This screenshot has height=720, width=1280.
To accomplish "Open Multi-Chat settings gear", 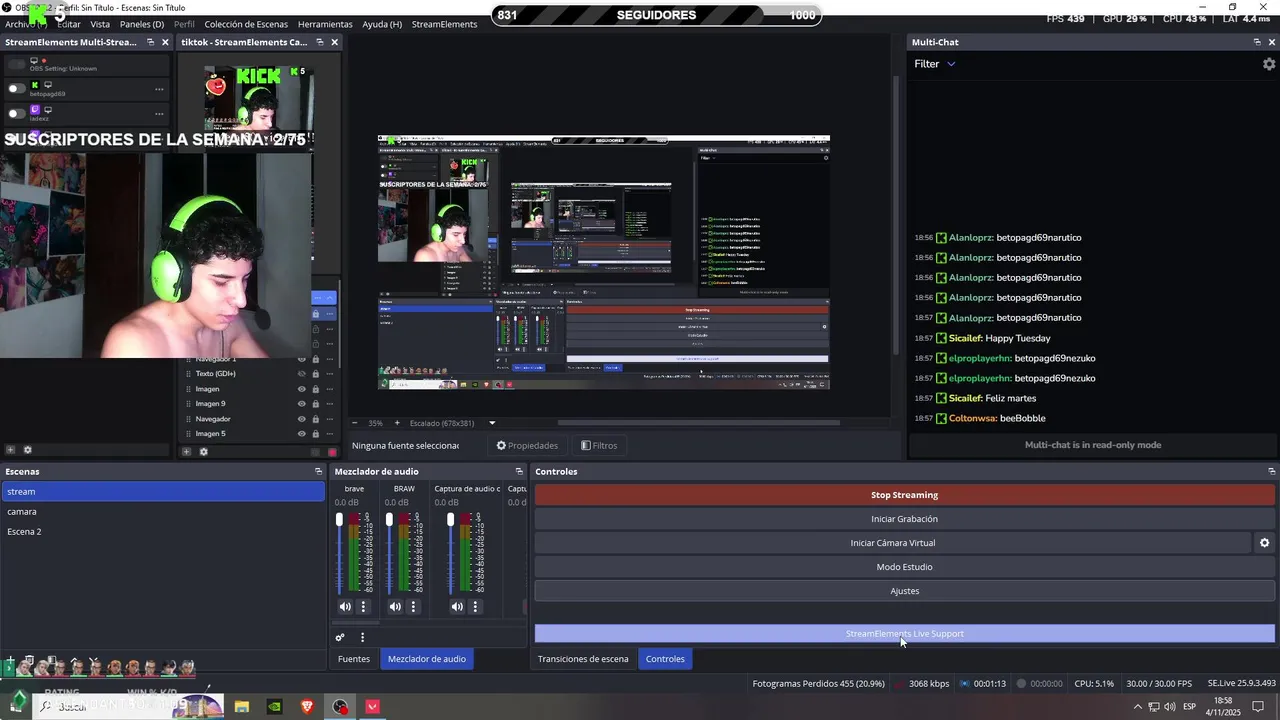I will pos(1269,64).
